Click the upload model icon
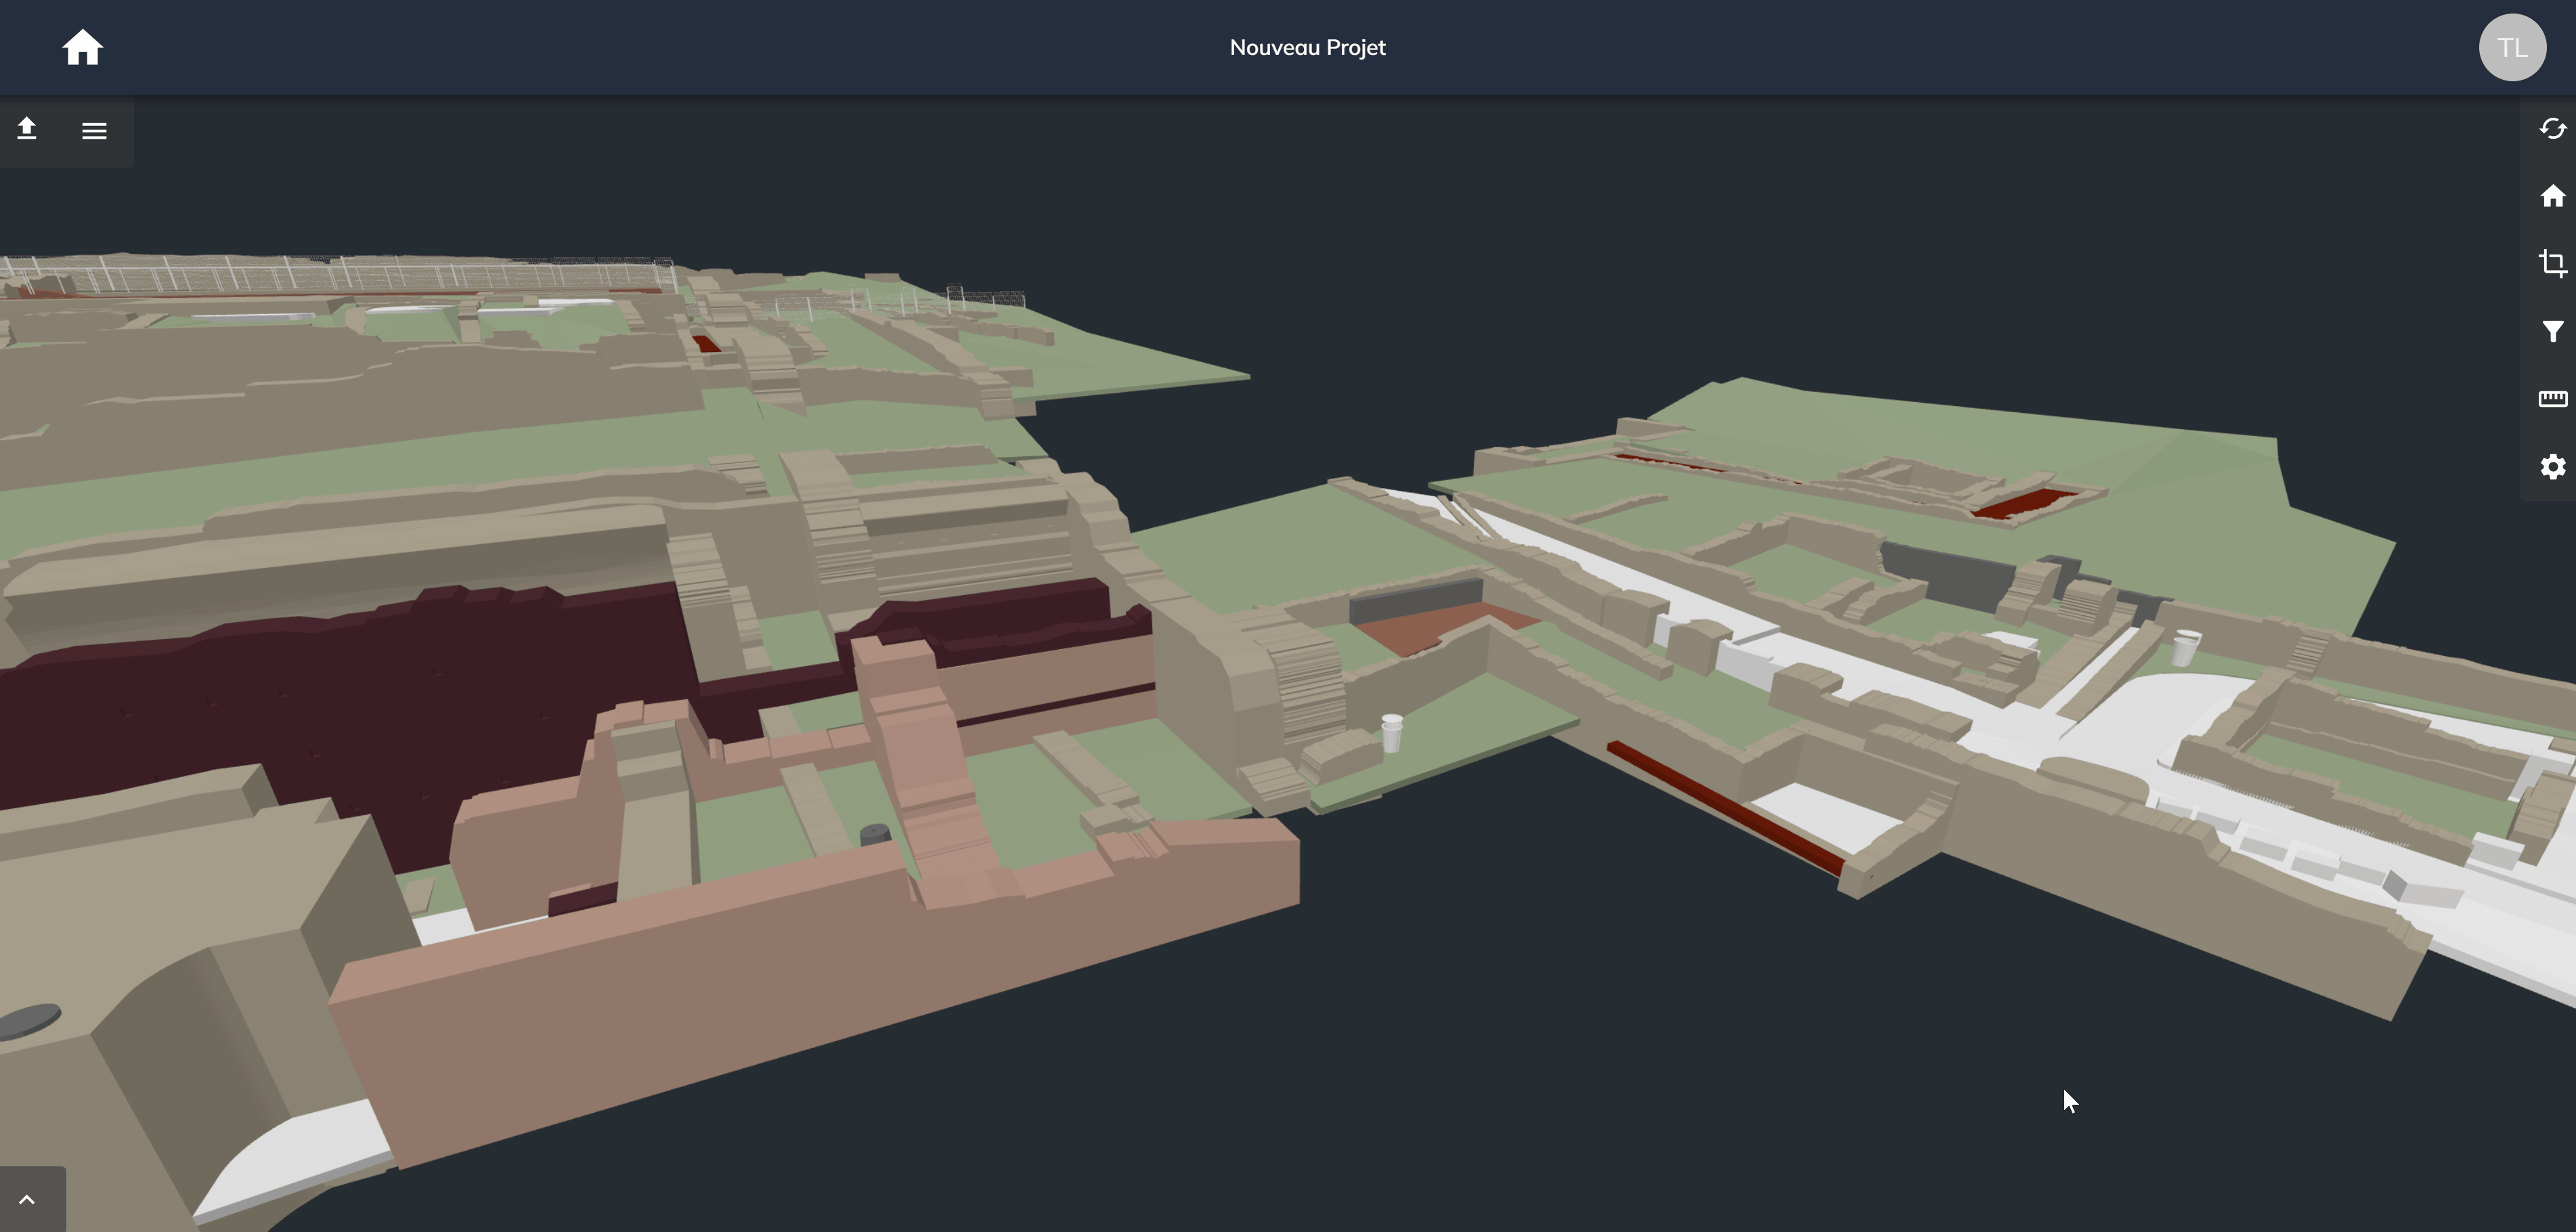The width and height of the screenshot is (2576, 1232). pos(27,129)
